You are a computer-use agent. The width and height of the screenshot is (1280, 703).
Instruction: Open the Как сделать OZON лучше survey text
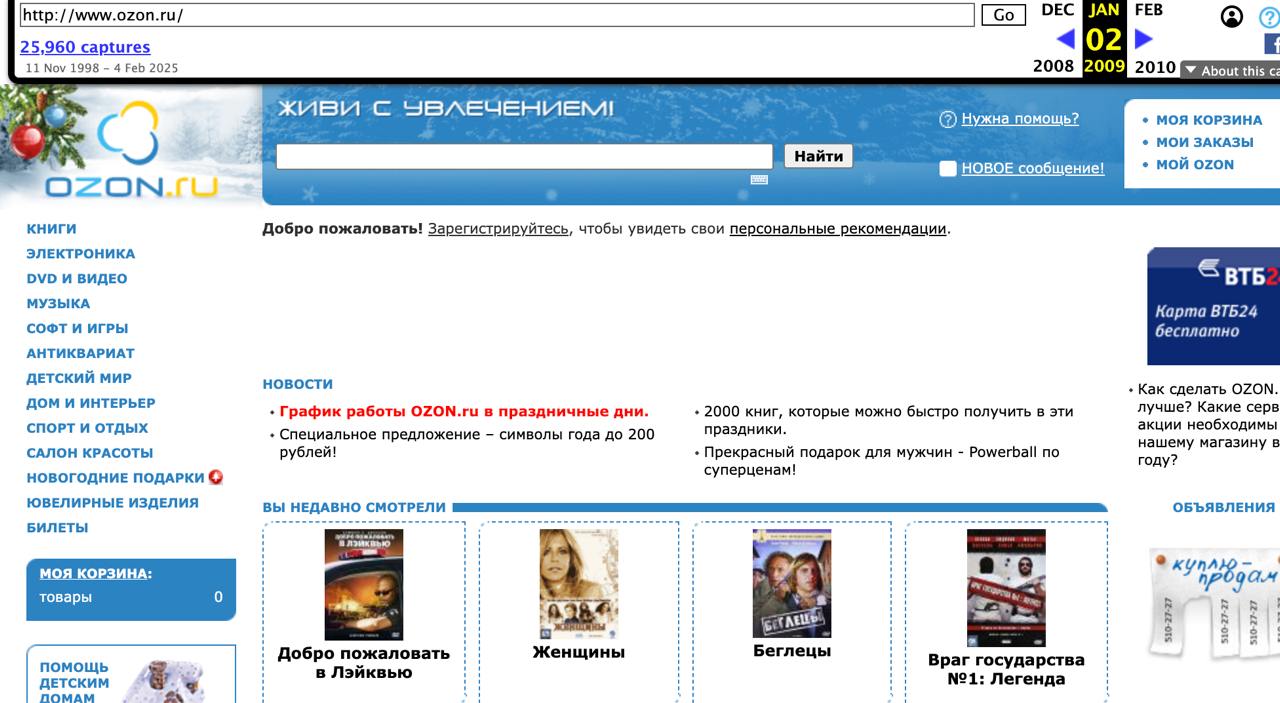[x=1208, y=425]
